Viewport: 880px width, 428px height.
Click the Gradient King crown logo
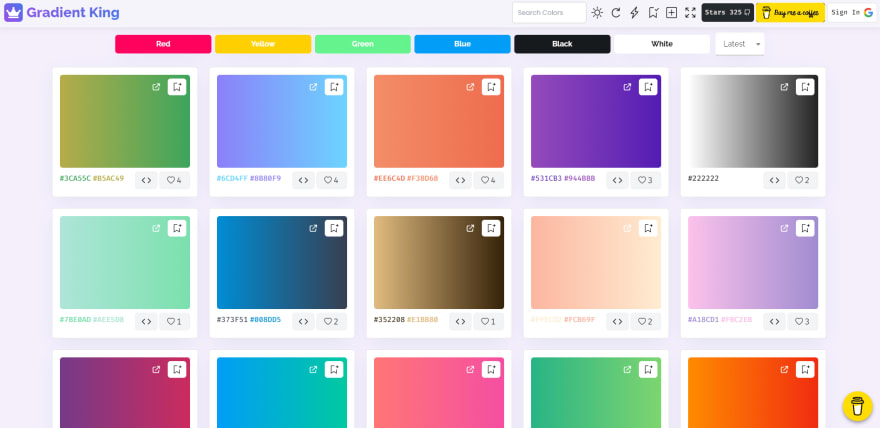tap(13, 12)
